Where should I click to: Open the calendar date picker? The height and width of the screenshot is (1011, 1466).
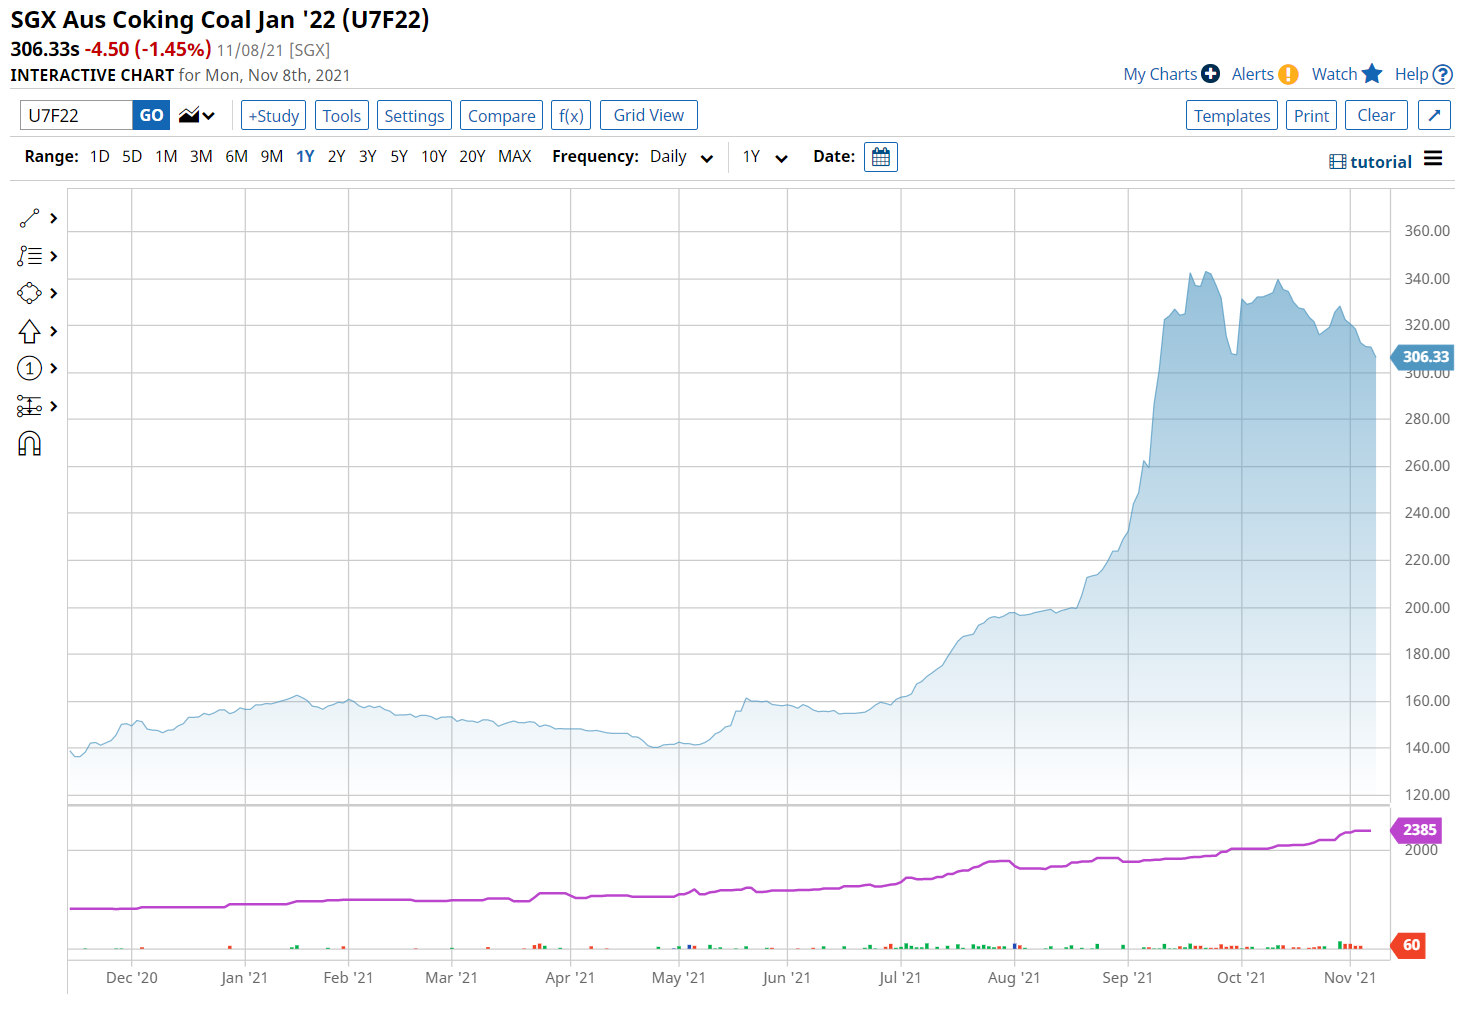coord(880,157)
